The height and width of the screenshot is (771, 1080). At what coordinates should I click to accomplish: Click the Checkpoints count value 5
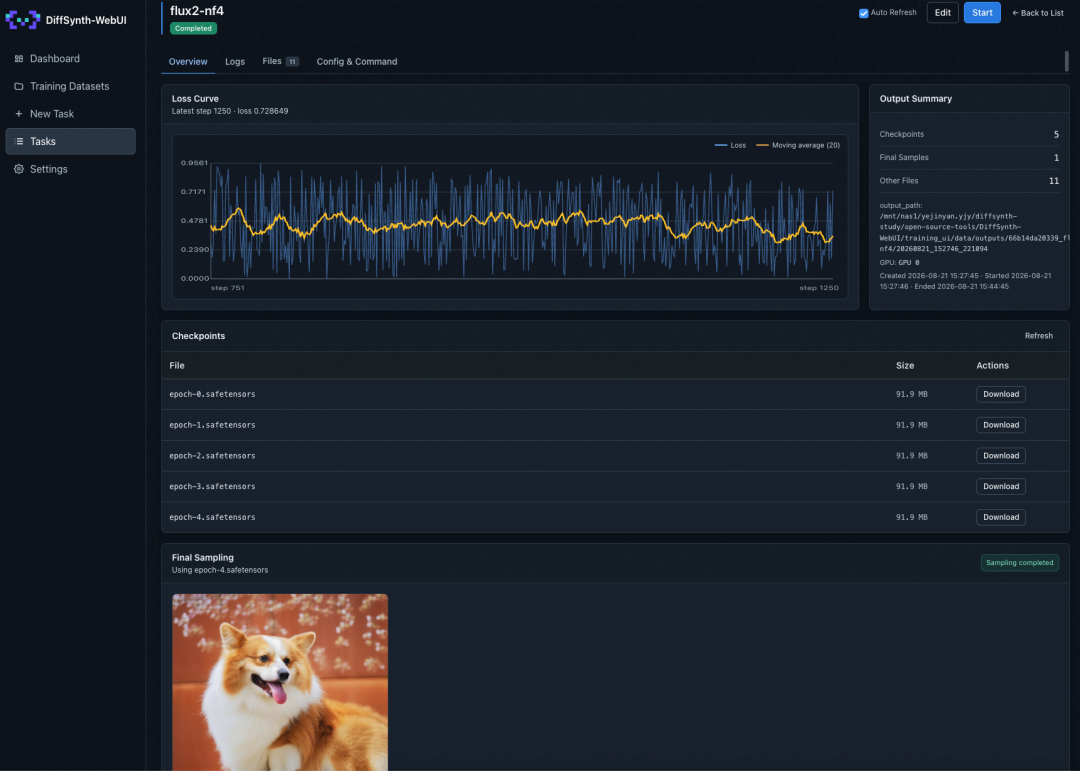pyautogui.click(x=1056, y=134)
